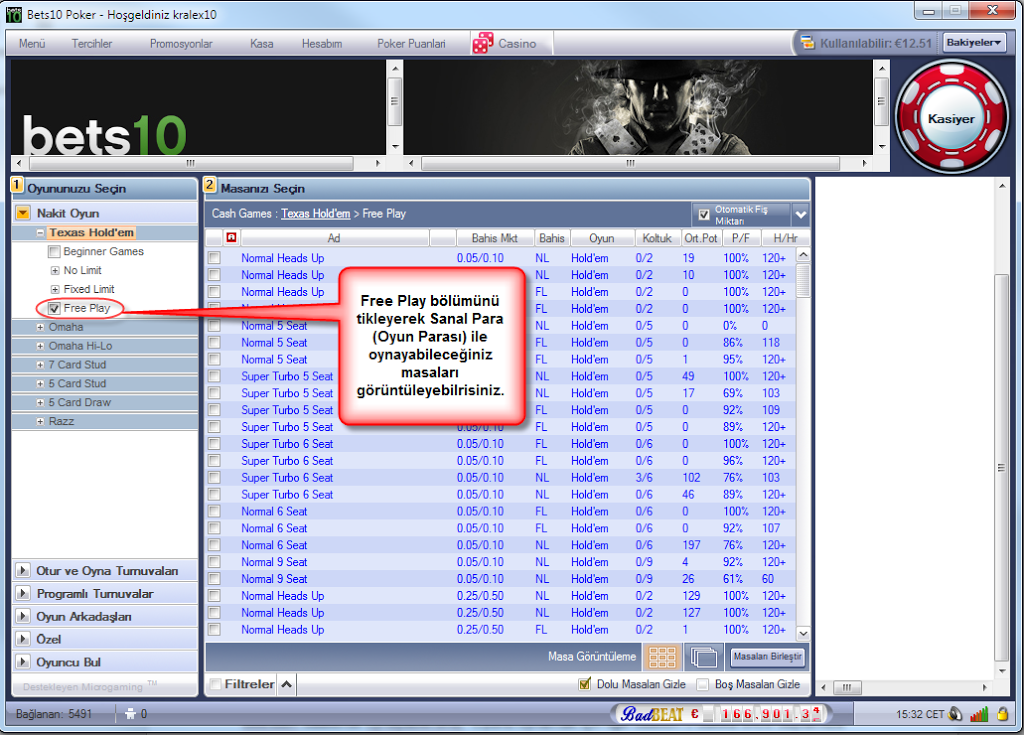Expand the Razz game node
This screenshot has height=735, width=1024.
[40, 422]
